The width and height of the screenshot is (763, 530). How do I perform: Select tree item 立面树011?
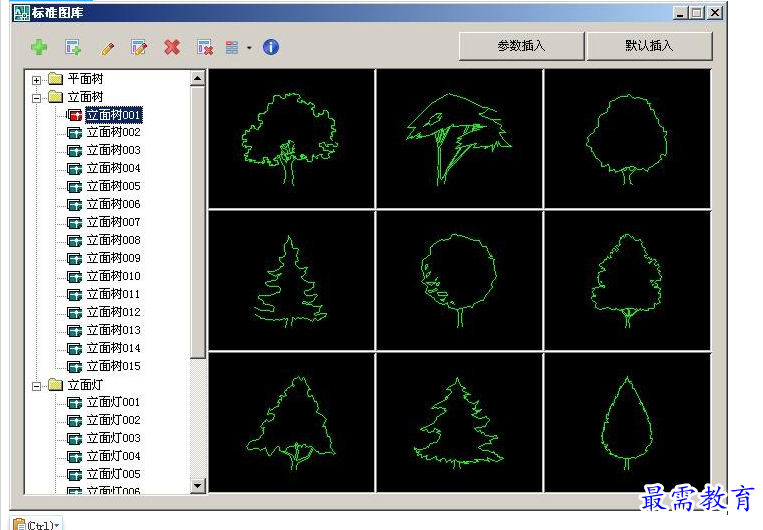114,294
